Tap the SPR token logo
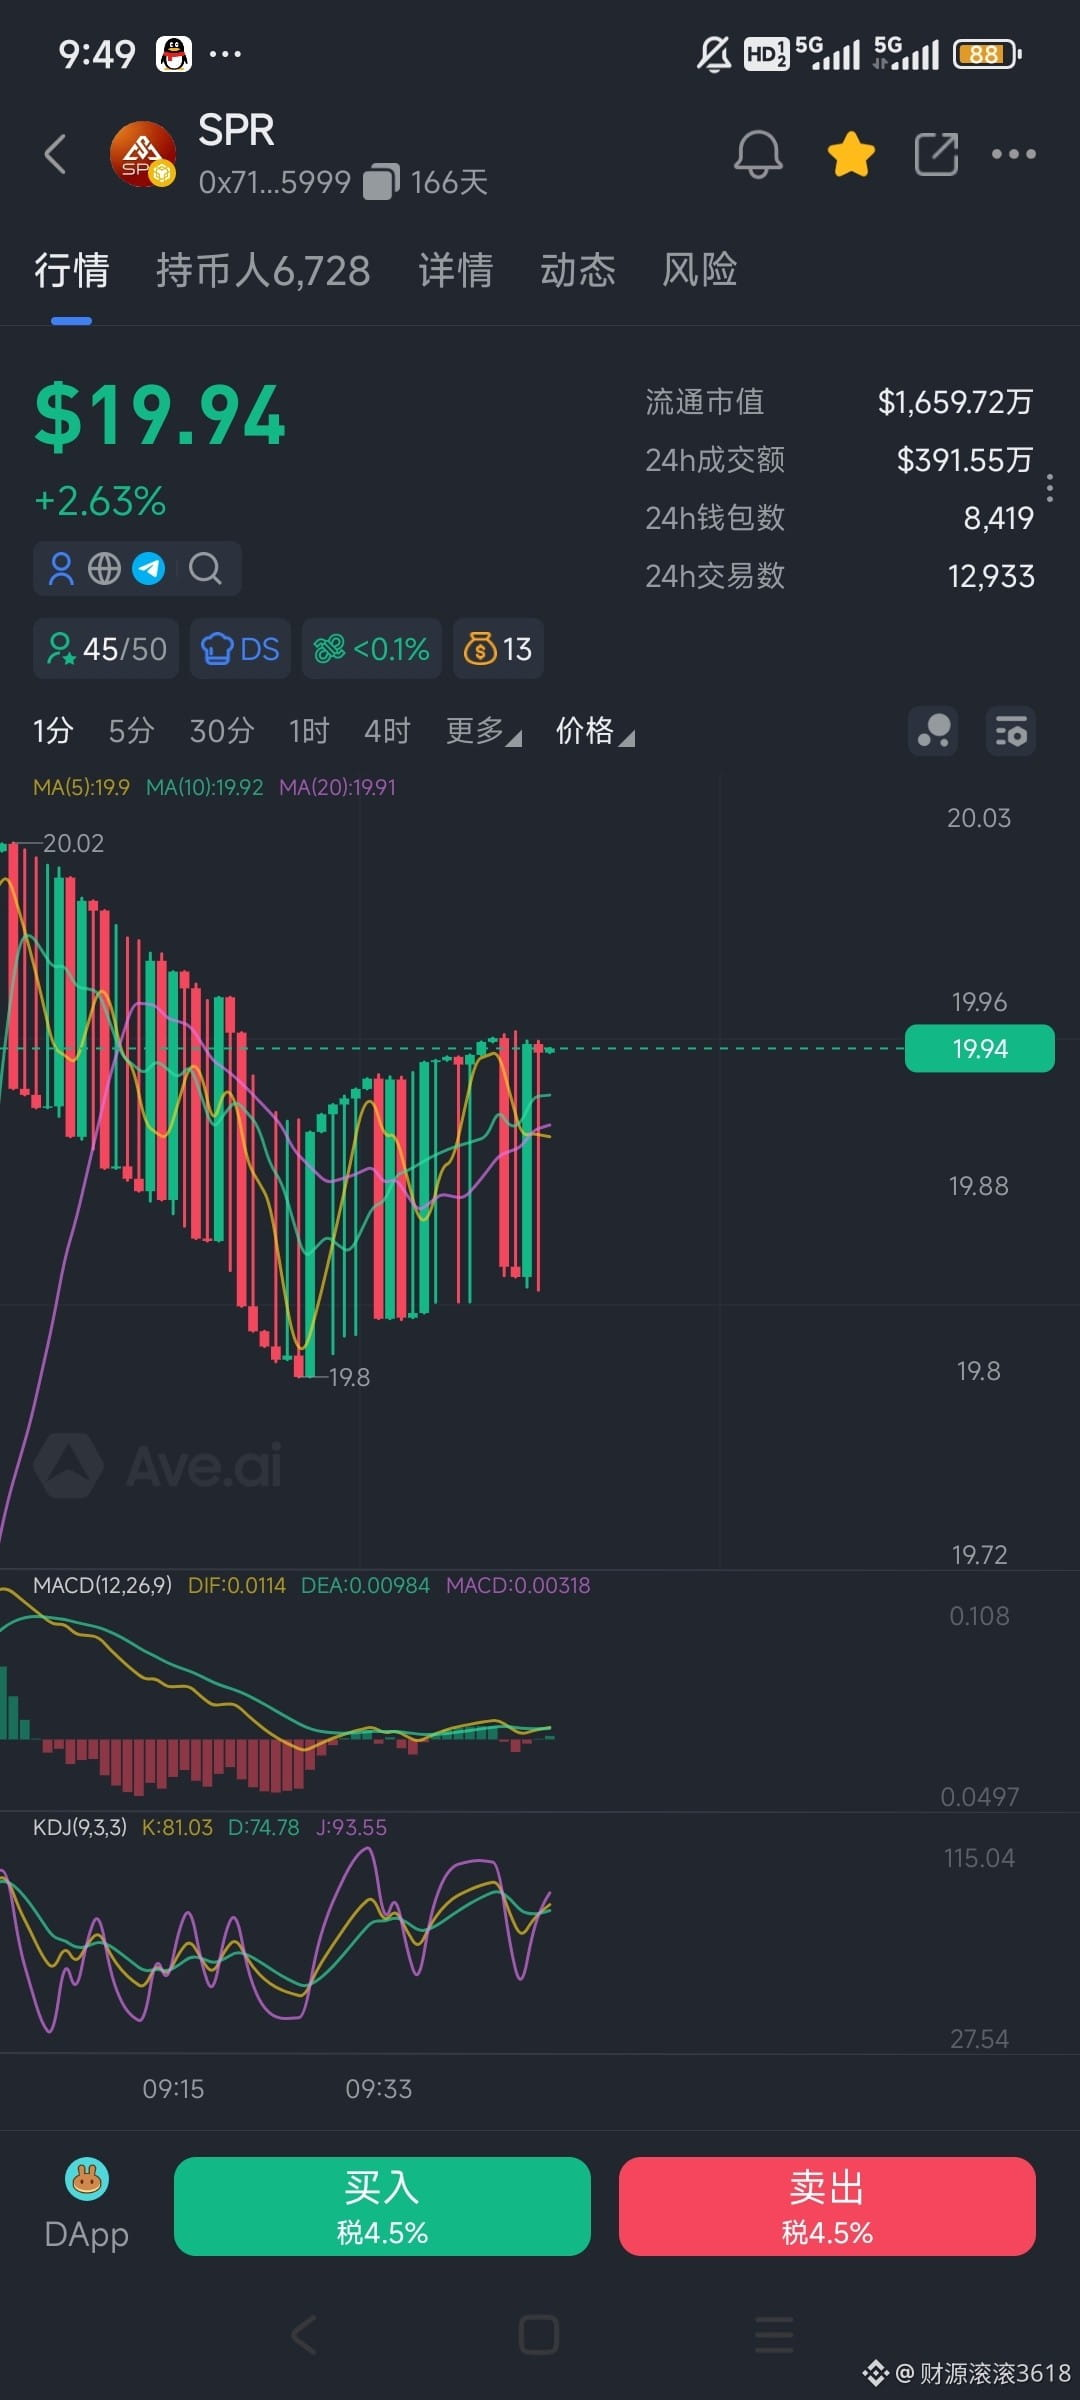This screenshot has height=2400, width=1080. (142, 154)
